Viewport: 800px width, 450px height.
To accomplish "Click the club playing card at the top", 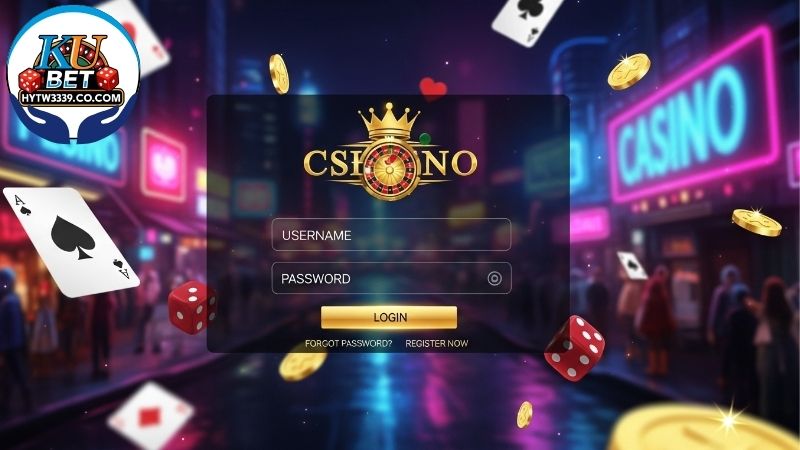I will [526, 21].
